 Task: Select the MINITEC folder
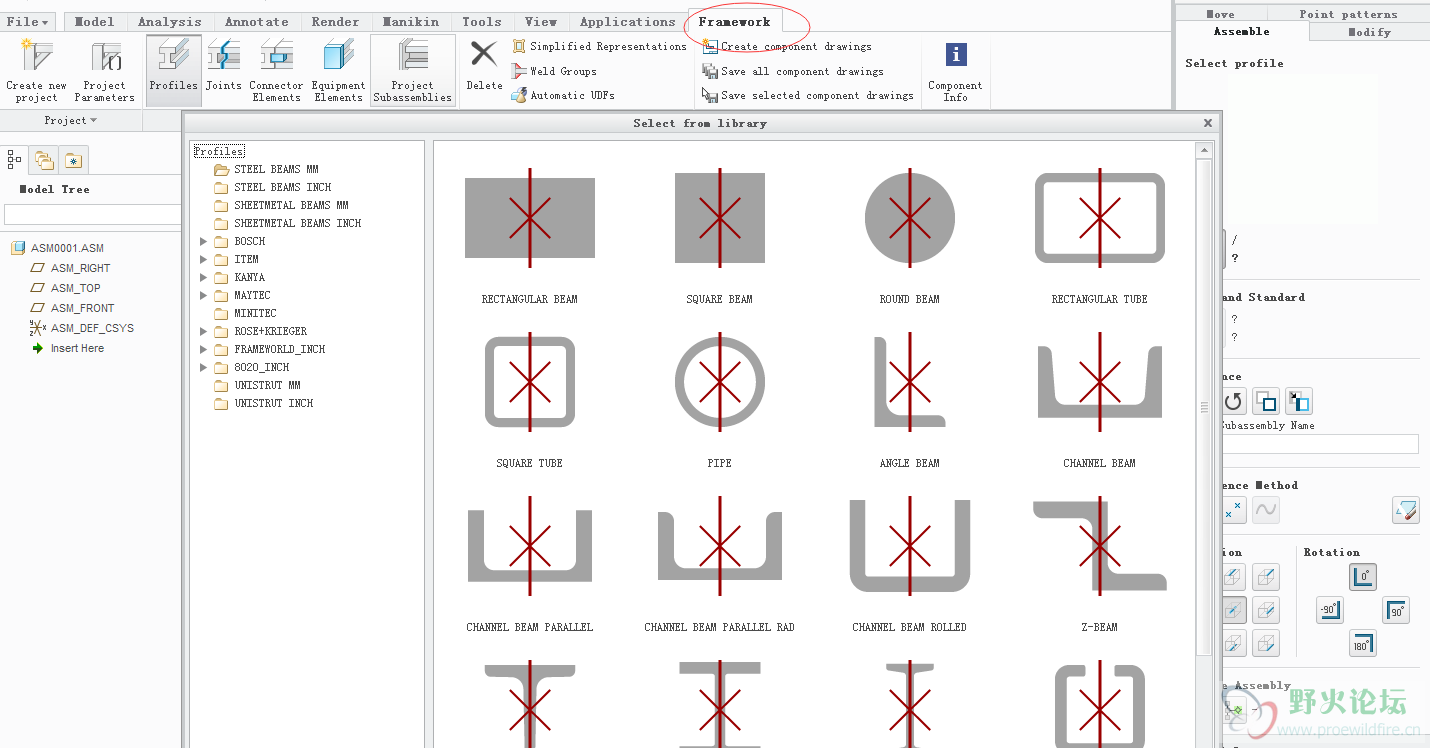click(245, 313)
